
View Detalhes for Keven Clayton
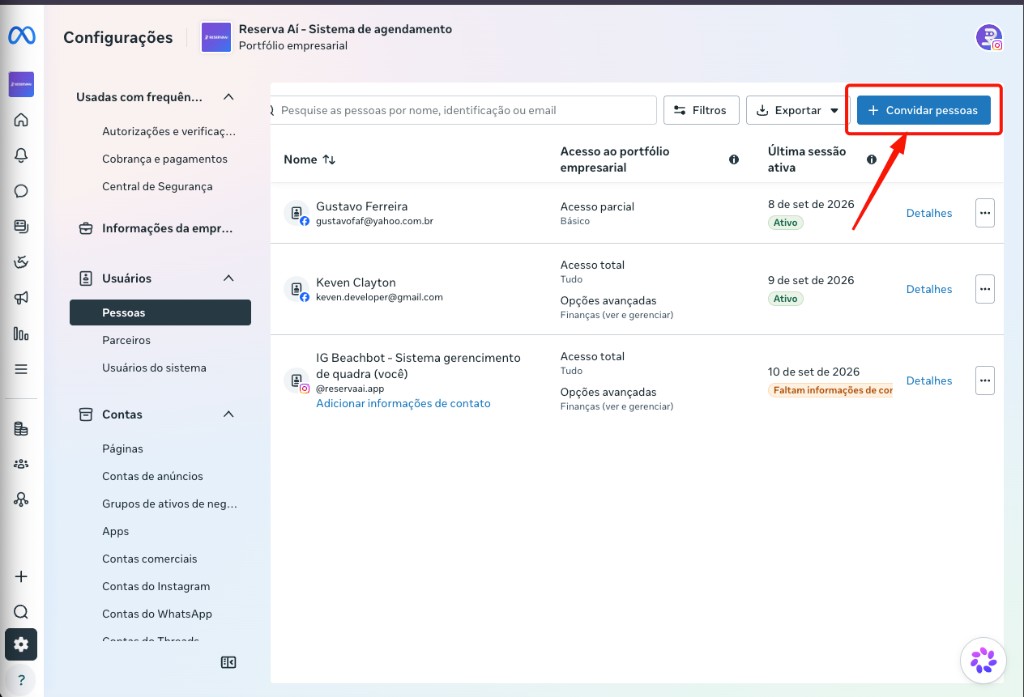pos(929,289)
